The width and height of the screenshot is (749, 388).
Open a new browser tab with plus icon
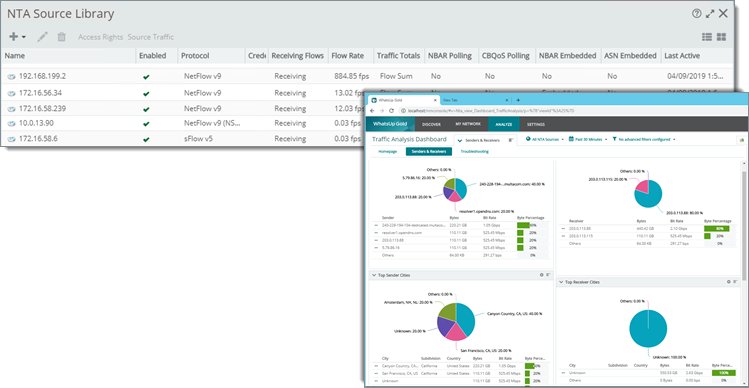[x=518, y=100]
